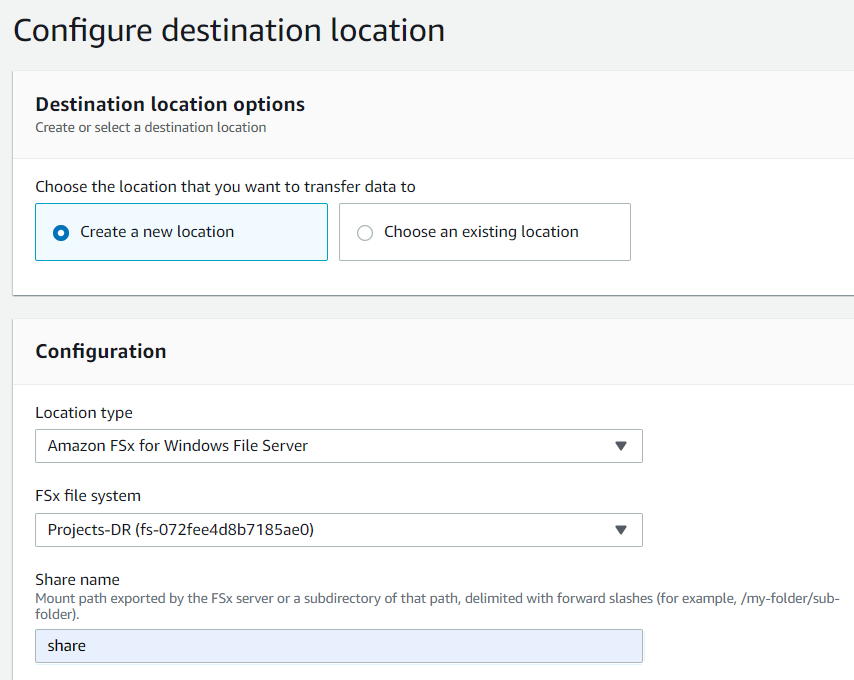
Task: Select the 'Choose an existing location' option
Action: (484, 231)
